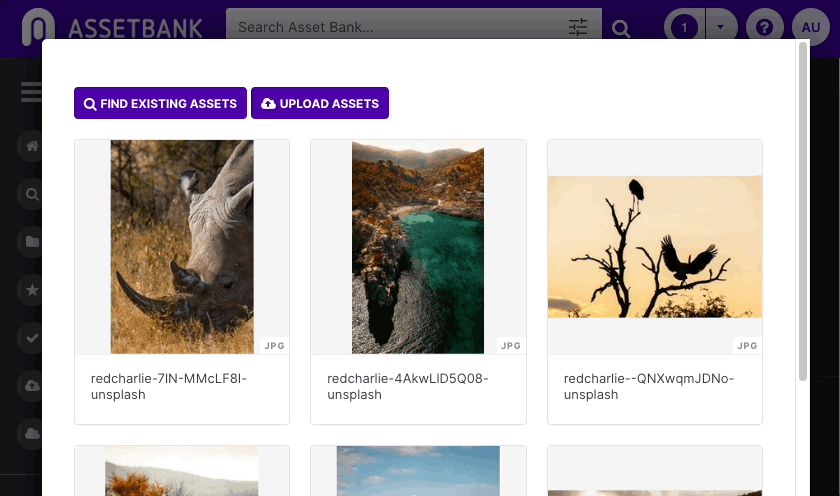The height and width of the screenshot is (496, 840).
Task: Open the lightbox counter showing 1
Action: pos(684,27)
